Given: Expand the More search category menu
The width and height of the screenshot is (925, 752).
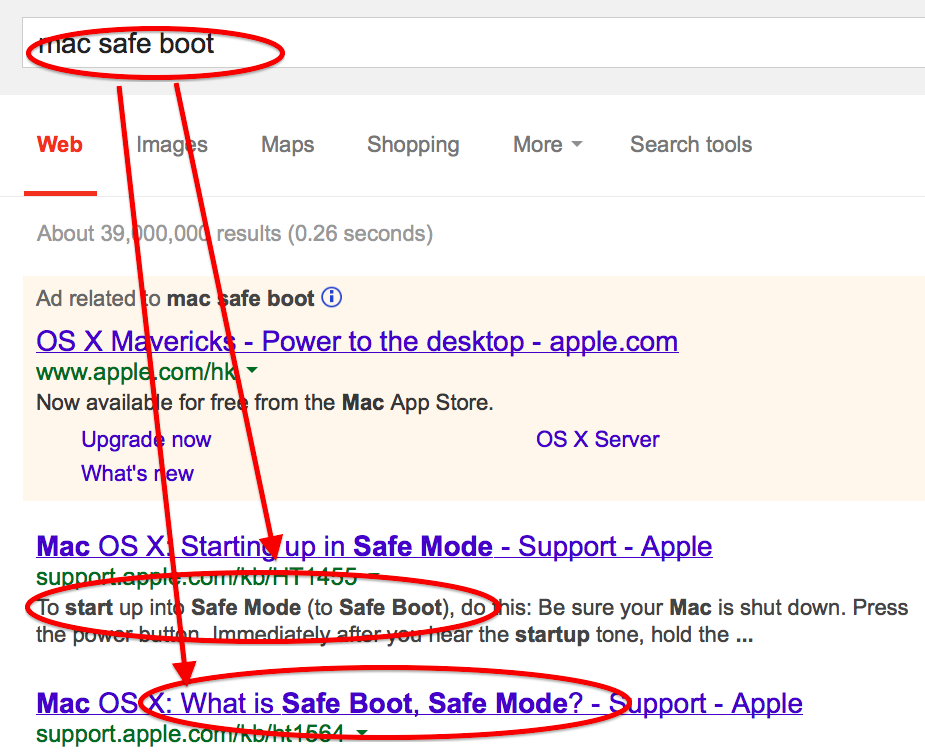Looking at the screenshot, I should (547, 145).
